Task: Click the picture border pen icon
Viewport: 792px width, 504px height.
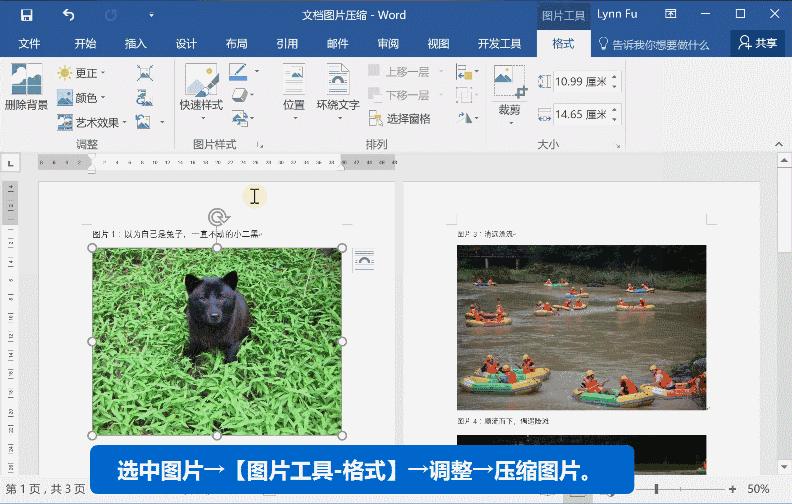Action: pos(238,72)
